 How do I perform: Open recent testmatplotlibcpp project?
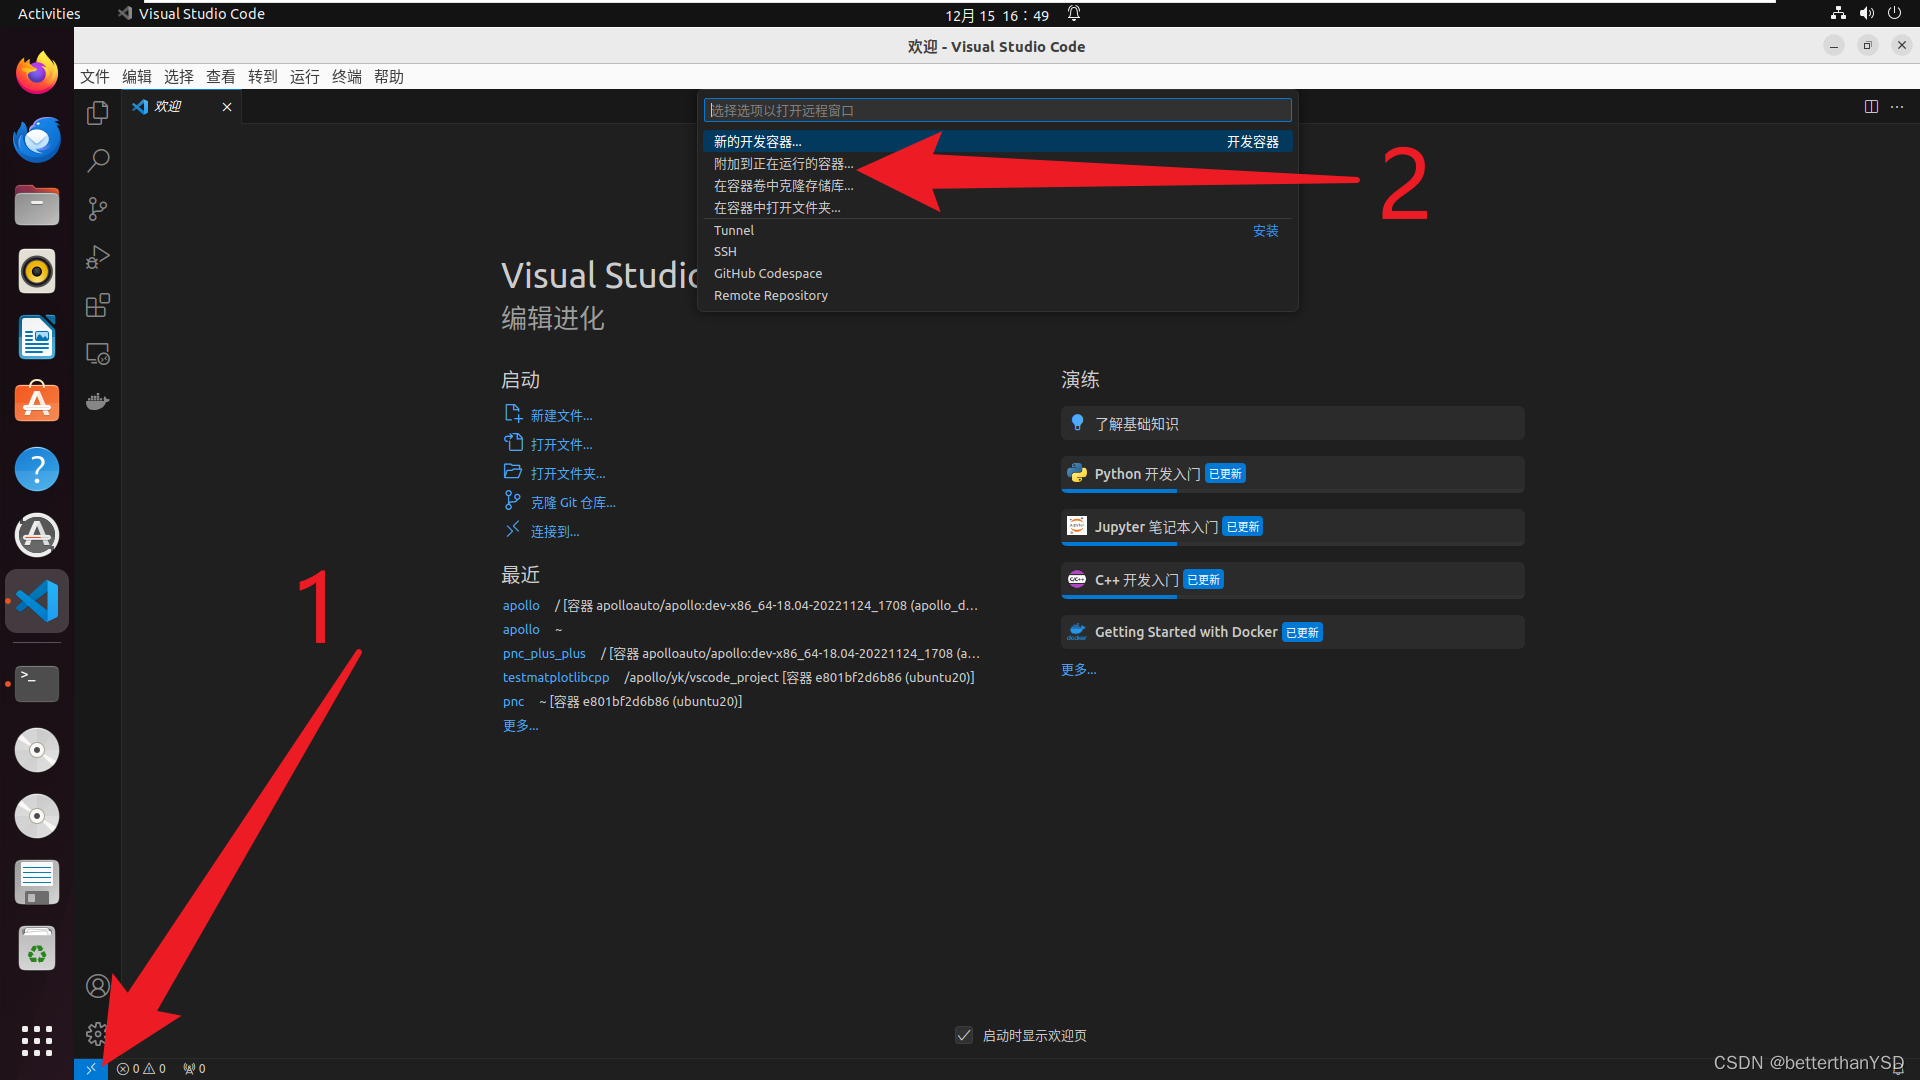tap(556, 678)
